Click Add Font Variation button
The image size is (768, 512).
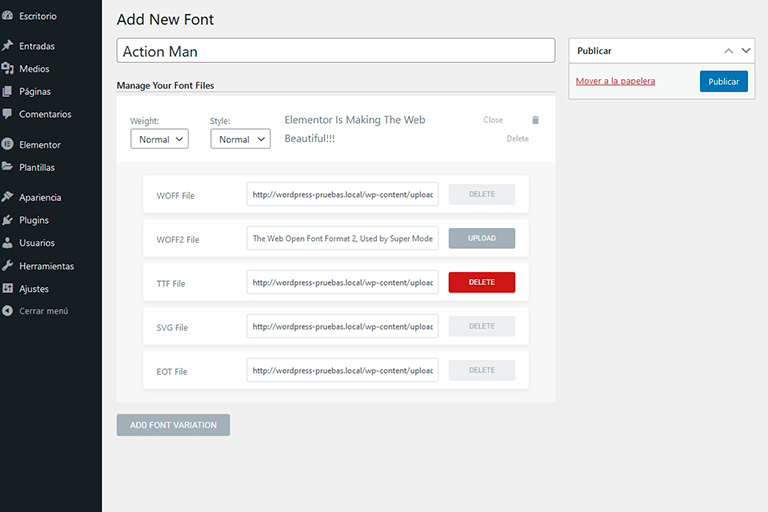(173, 425)
